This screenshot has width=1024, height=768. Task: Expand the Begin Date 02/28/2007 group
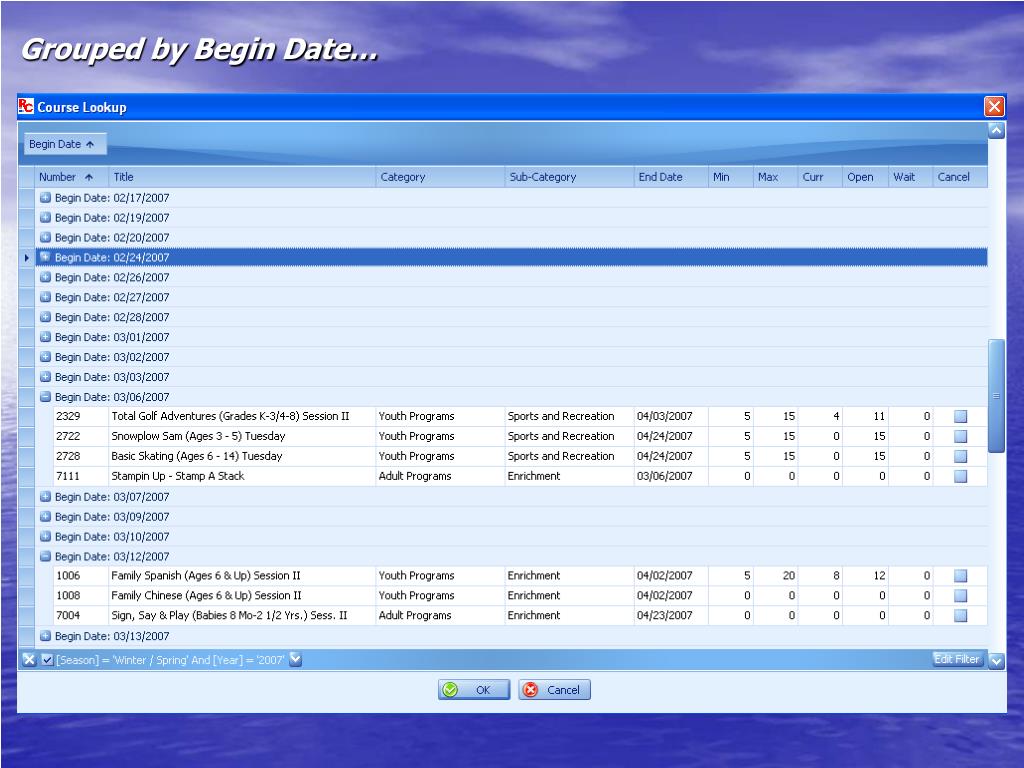pos(45,317)
